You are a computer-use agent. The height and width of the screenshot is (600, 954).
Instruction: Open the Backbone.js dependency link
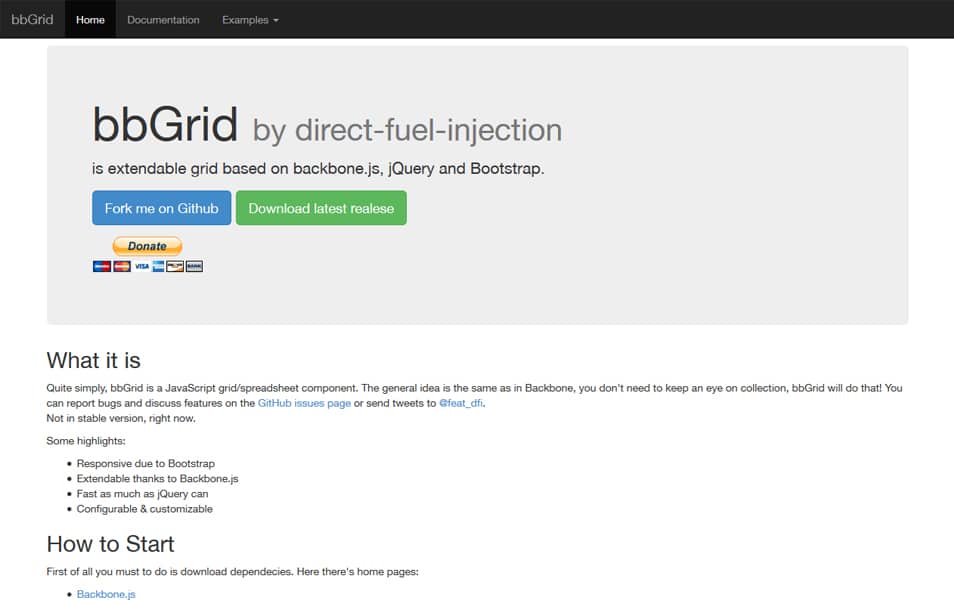[x=106, y=594]
